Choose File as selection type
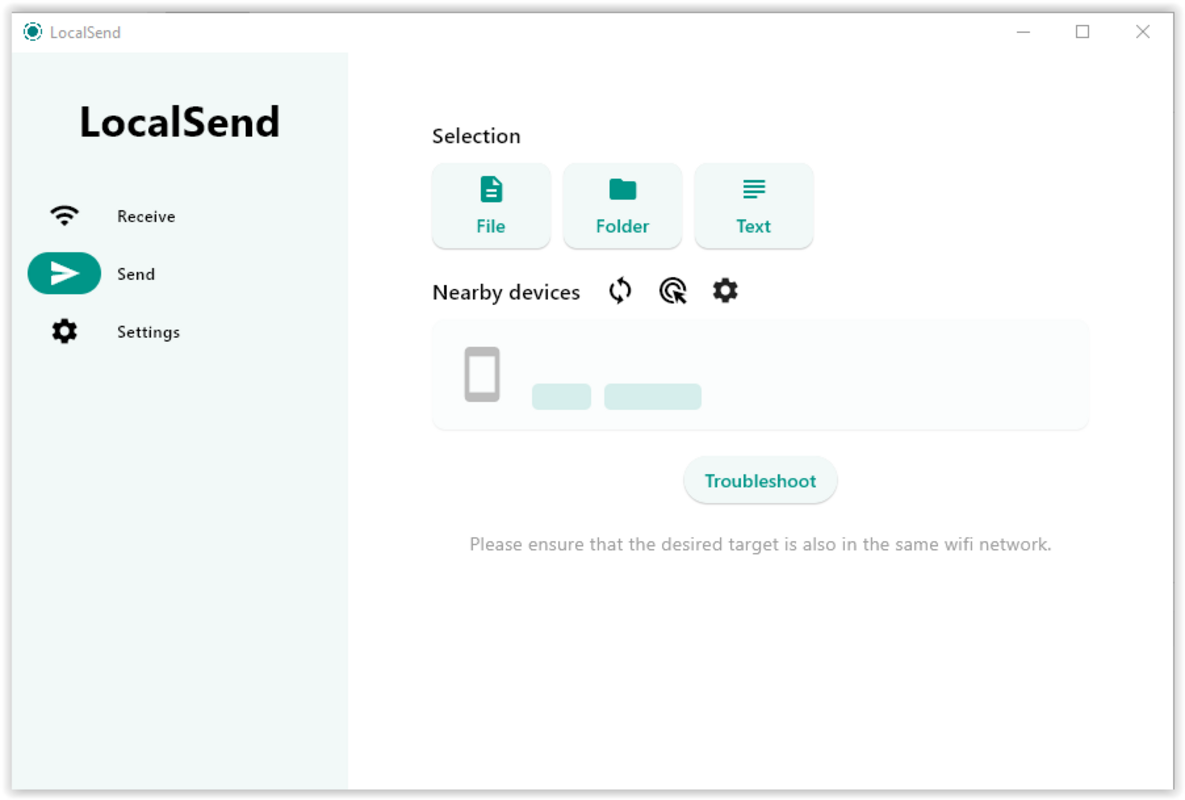This screenshot has width=1185, height=800. tap(490, 205)
